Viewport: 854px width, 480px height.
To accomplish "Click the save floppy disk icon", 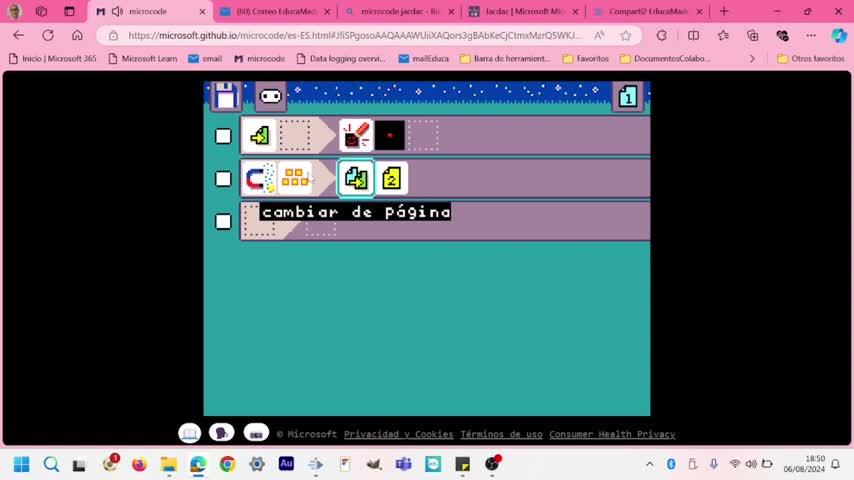I will [x=225, y=96].
